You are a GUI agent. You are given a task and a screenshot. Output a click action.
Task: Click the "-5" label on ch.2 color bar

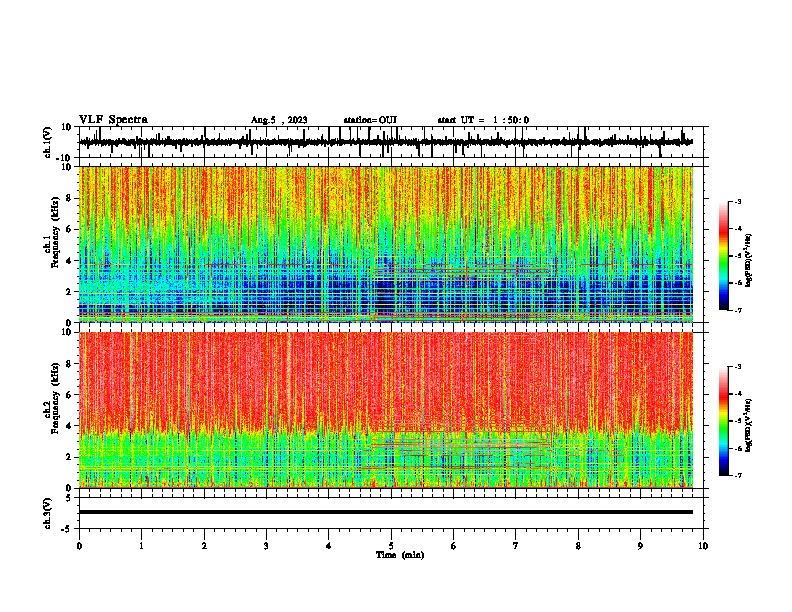[738, 421]
